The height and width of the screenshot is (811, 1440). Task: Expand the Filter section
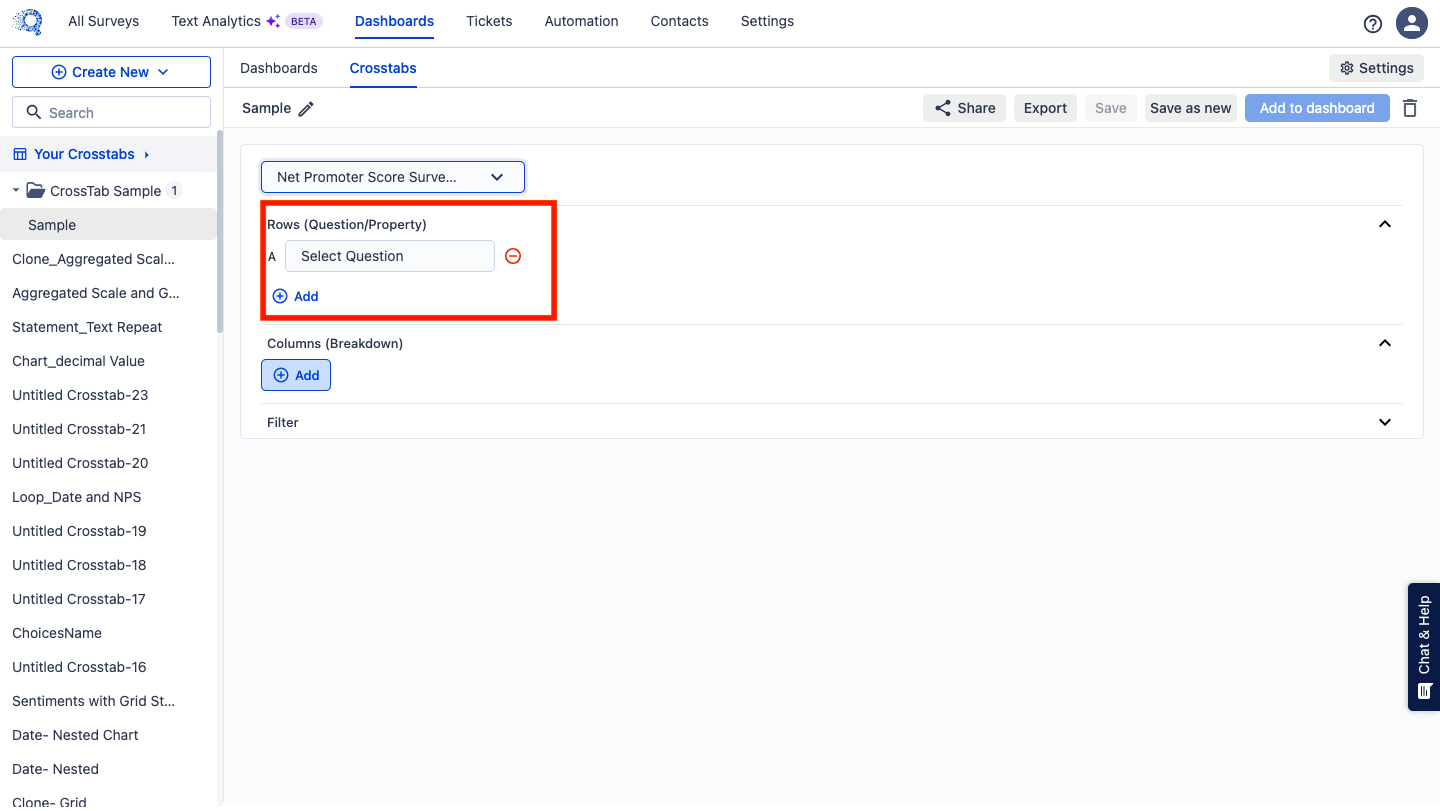pyautogui.click(x=1385, y=422)
